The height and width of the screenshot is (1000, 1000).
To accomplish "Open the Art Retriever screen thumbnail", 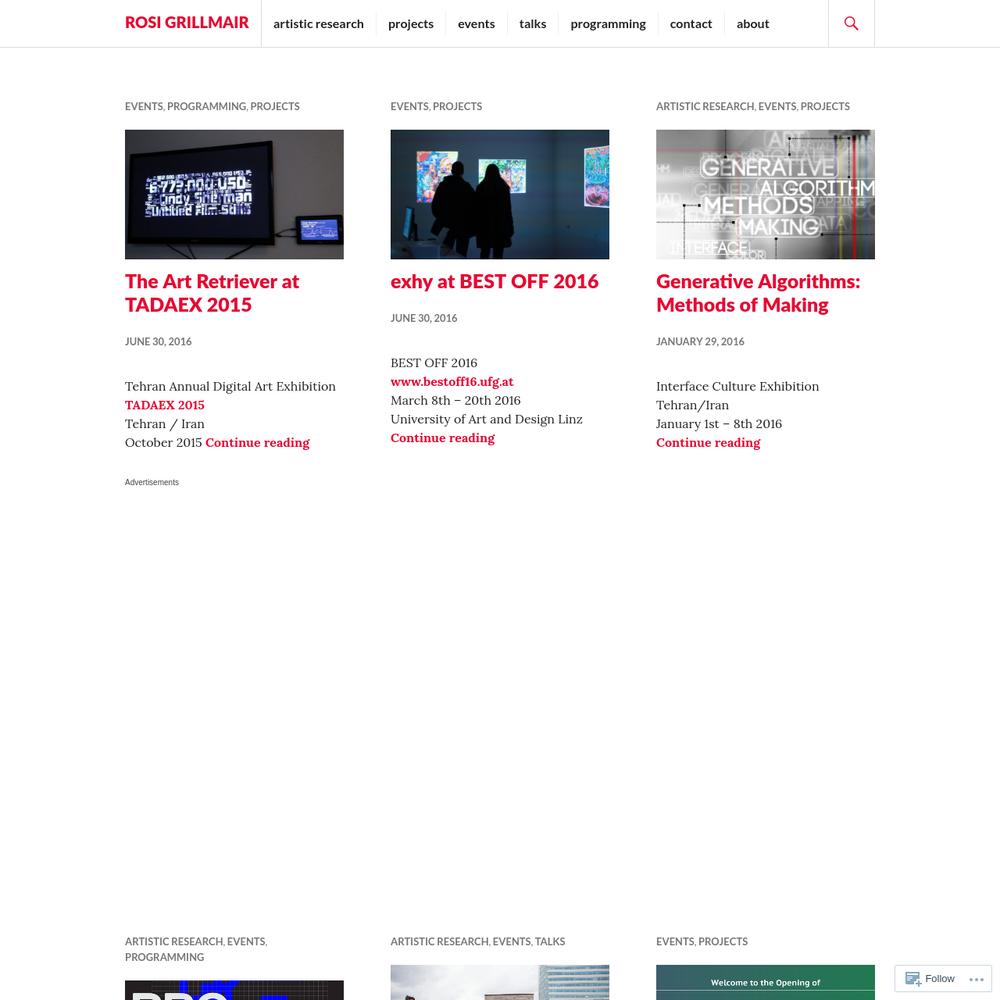I will click(x=234, y=195).
